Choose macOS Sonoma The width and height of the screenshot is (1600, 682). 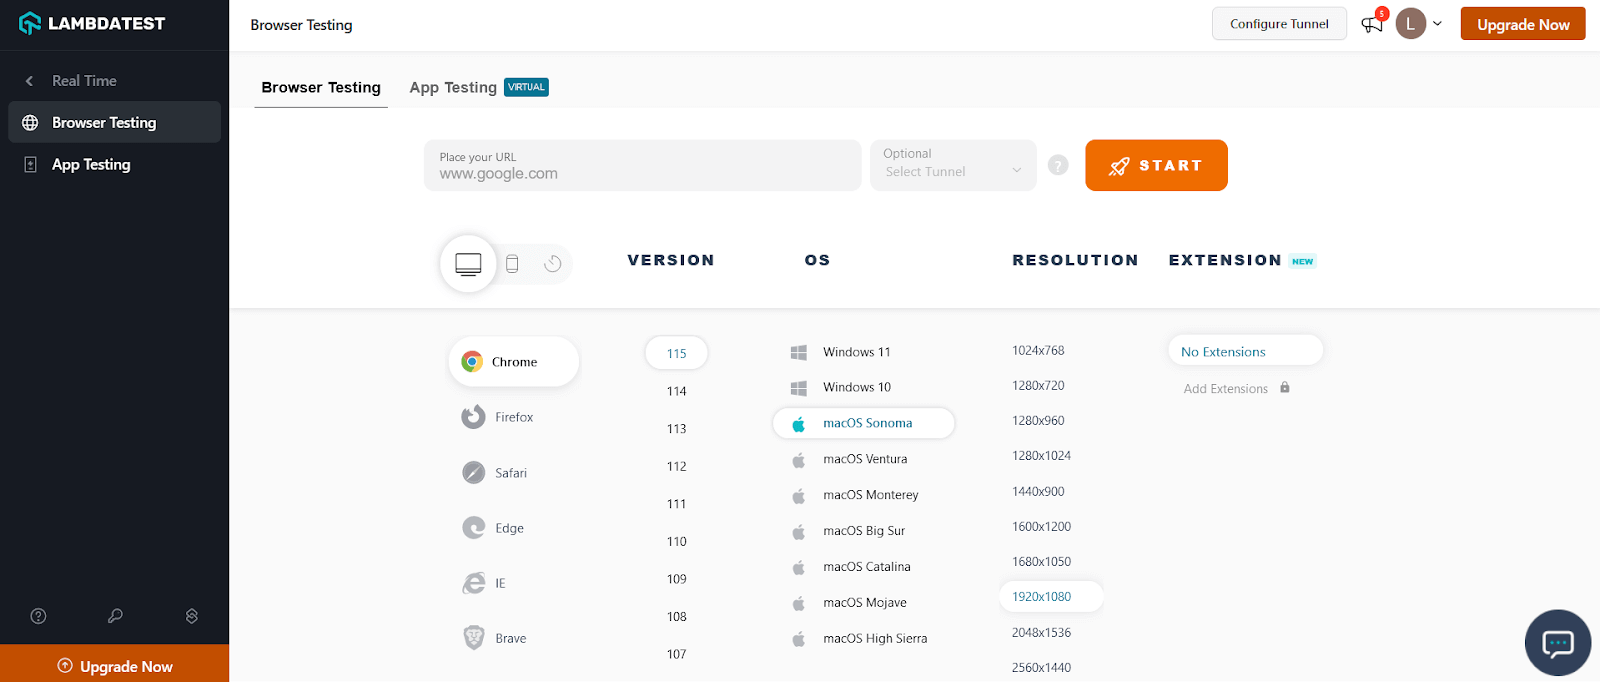click(864, 423)
